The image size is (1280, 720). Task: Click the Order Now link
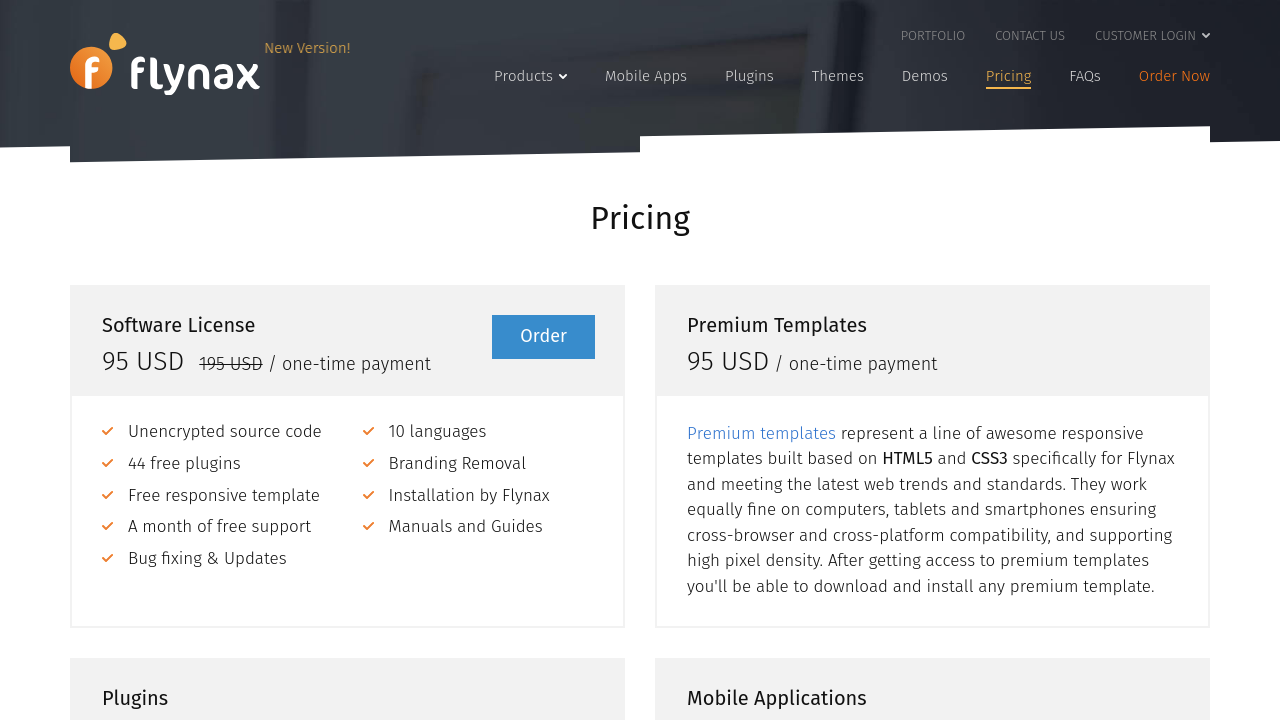pos(1174,77)
